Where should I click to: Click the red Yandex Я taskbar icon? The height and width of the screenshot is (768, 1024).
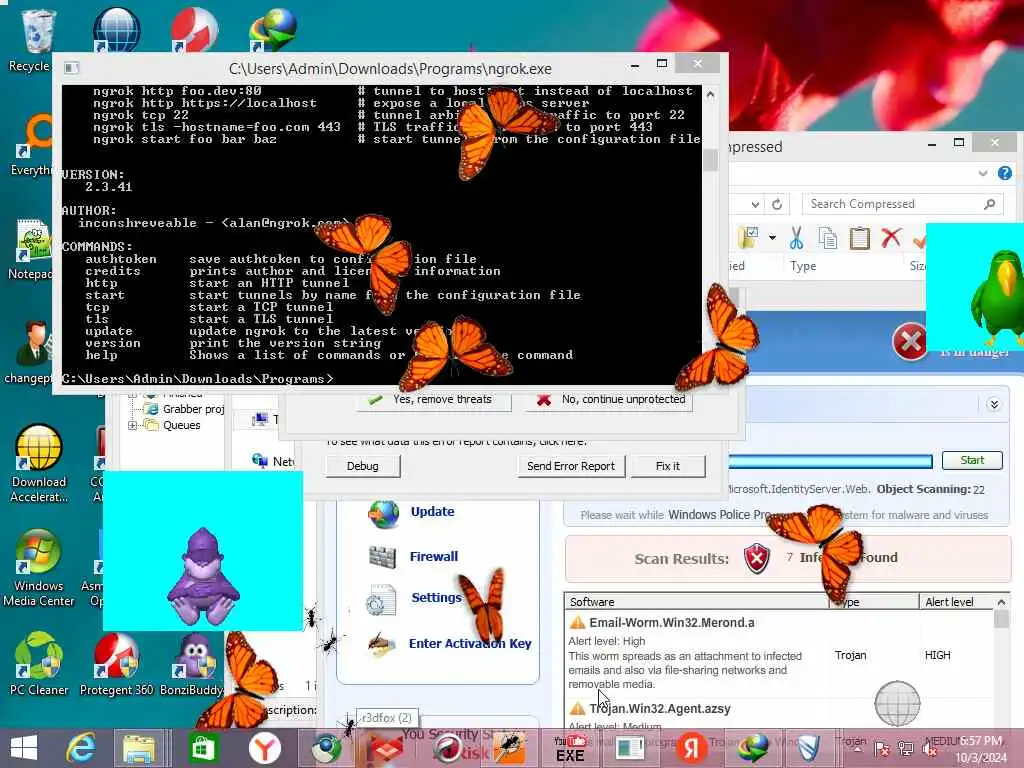coord(692,748)
